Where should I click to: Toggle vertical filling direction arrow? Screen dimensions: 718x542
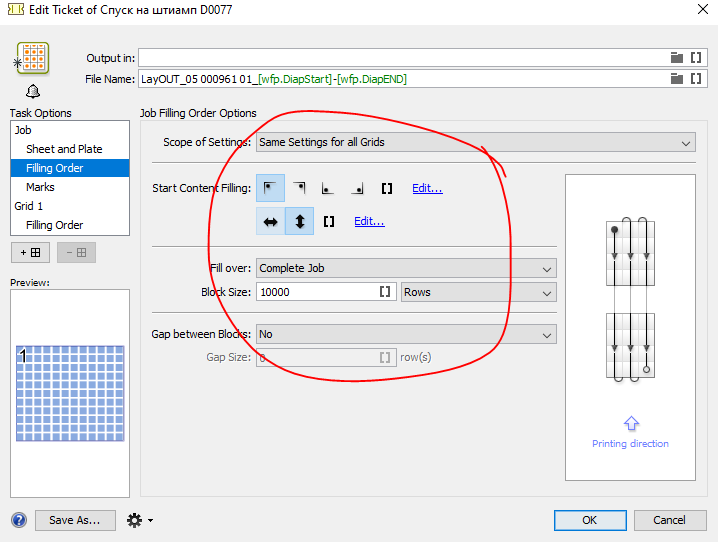click(x=299, y=222)
